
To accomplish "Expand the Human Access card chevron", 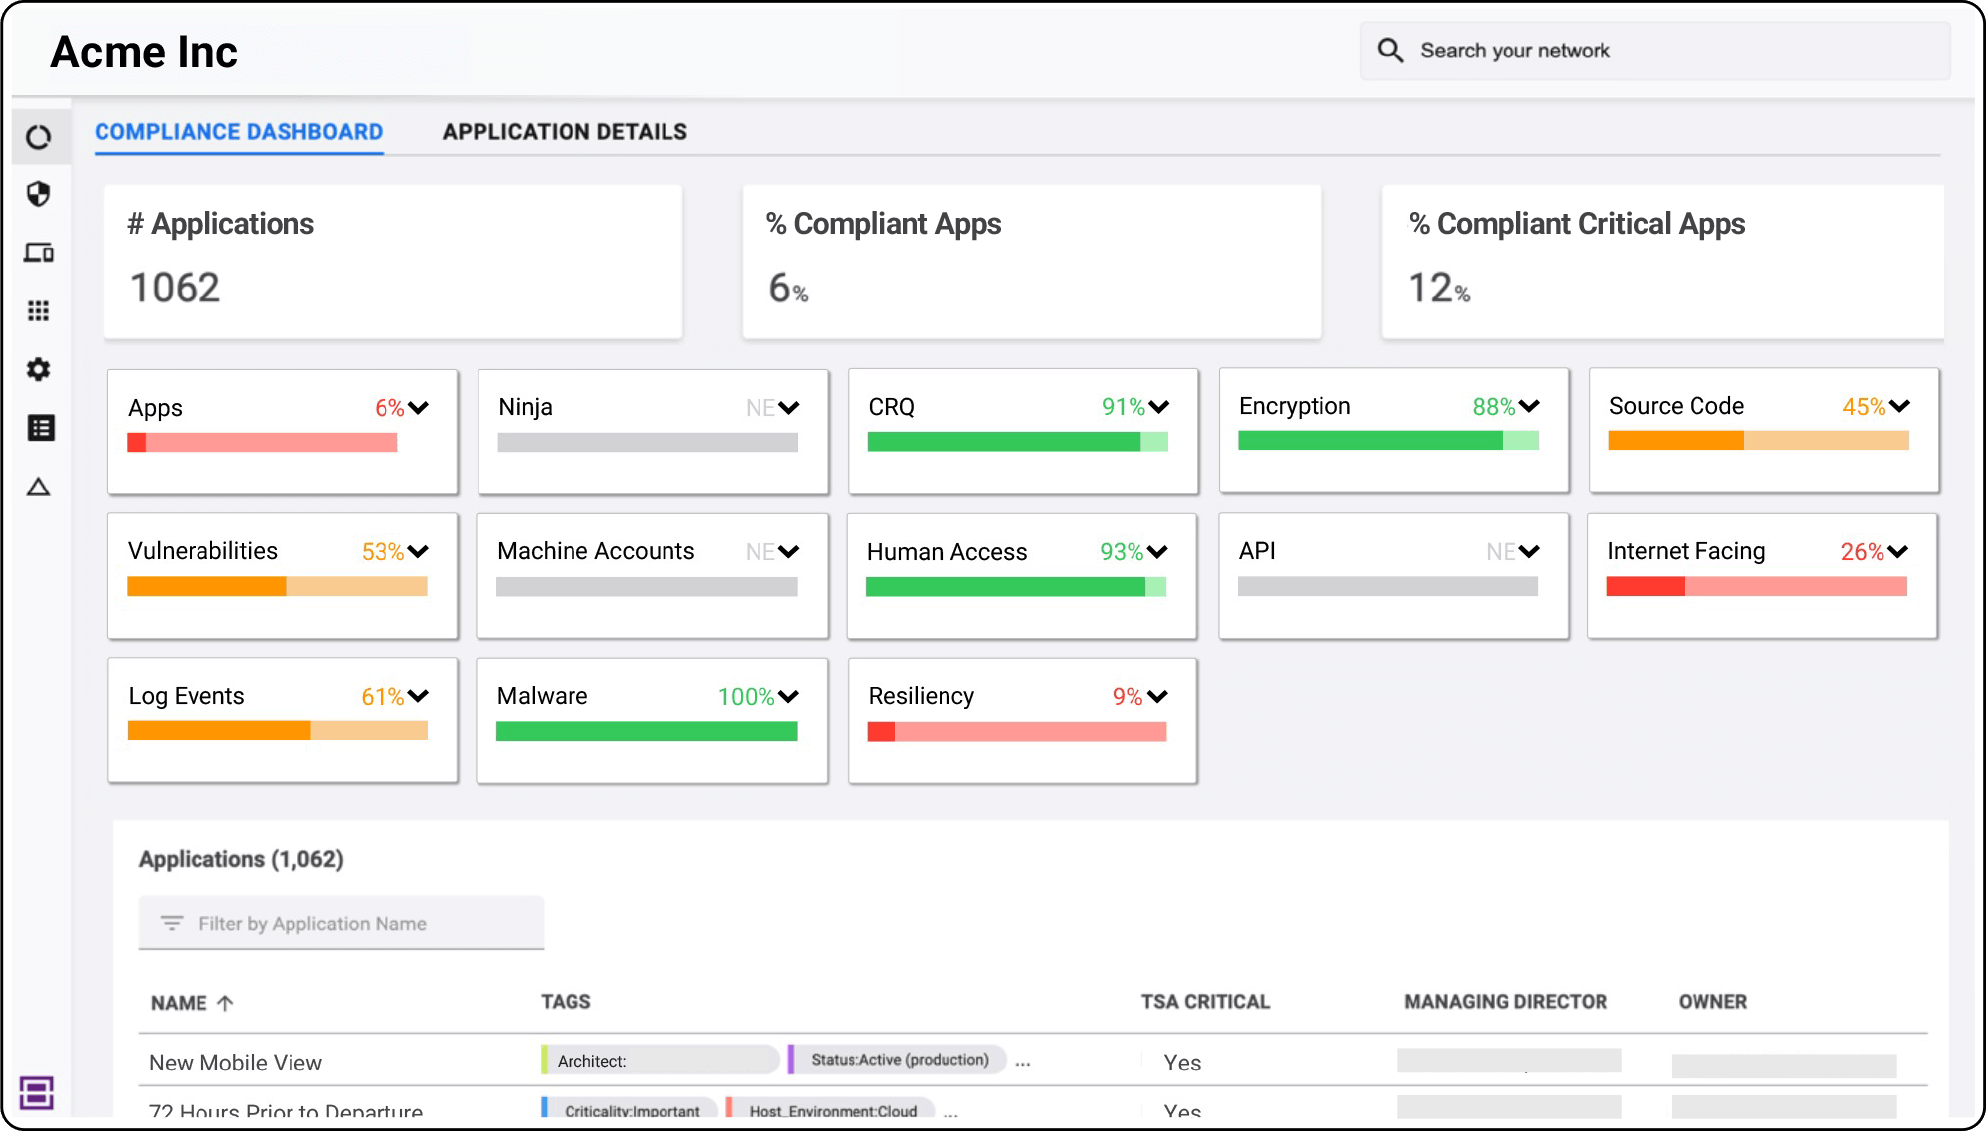I will [1157, 552].
